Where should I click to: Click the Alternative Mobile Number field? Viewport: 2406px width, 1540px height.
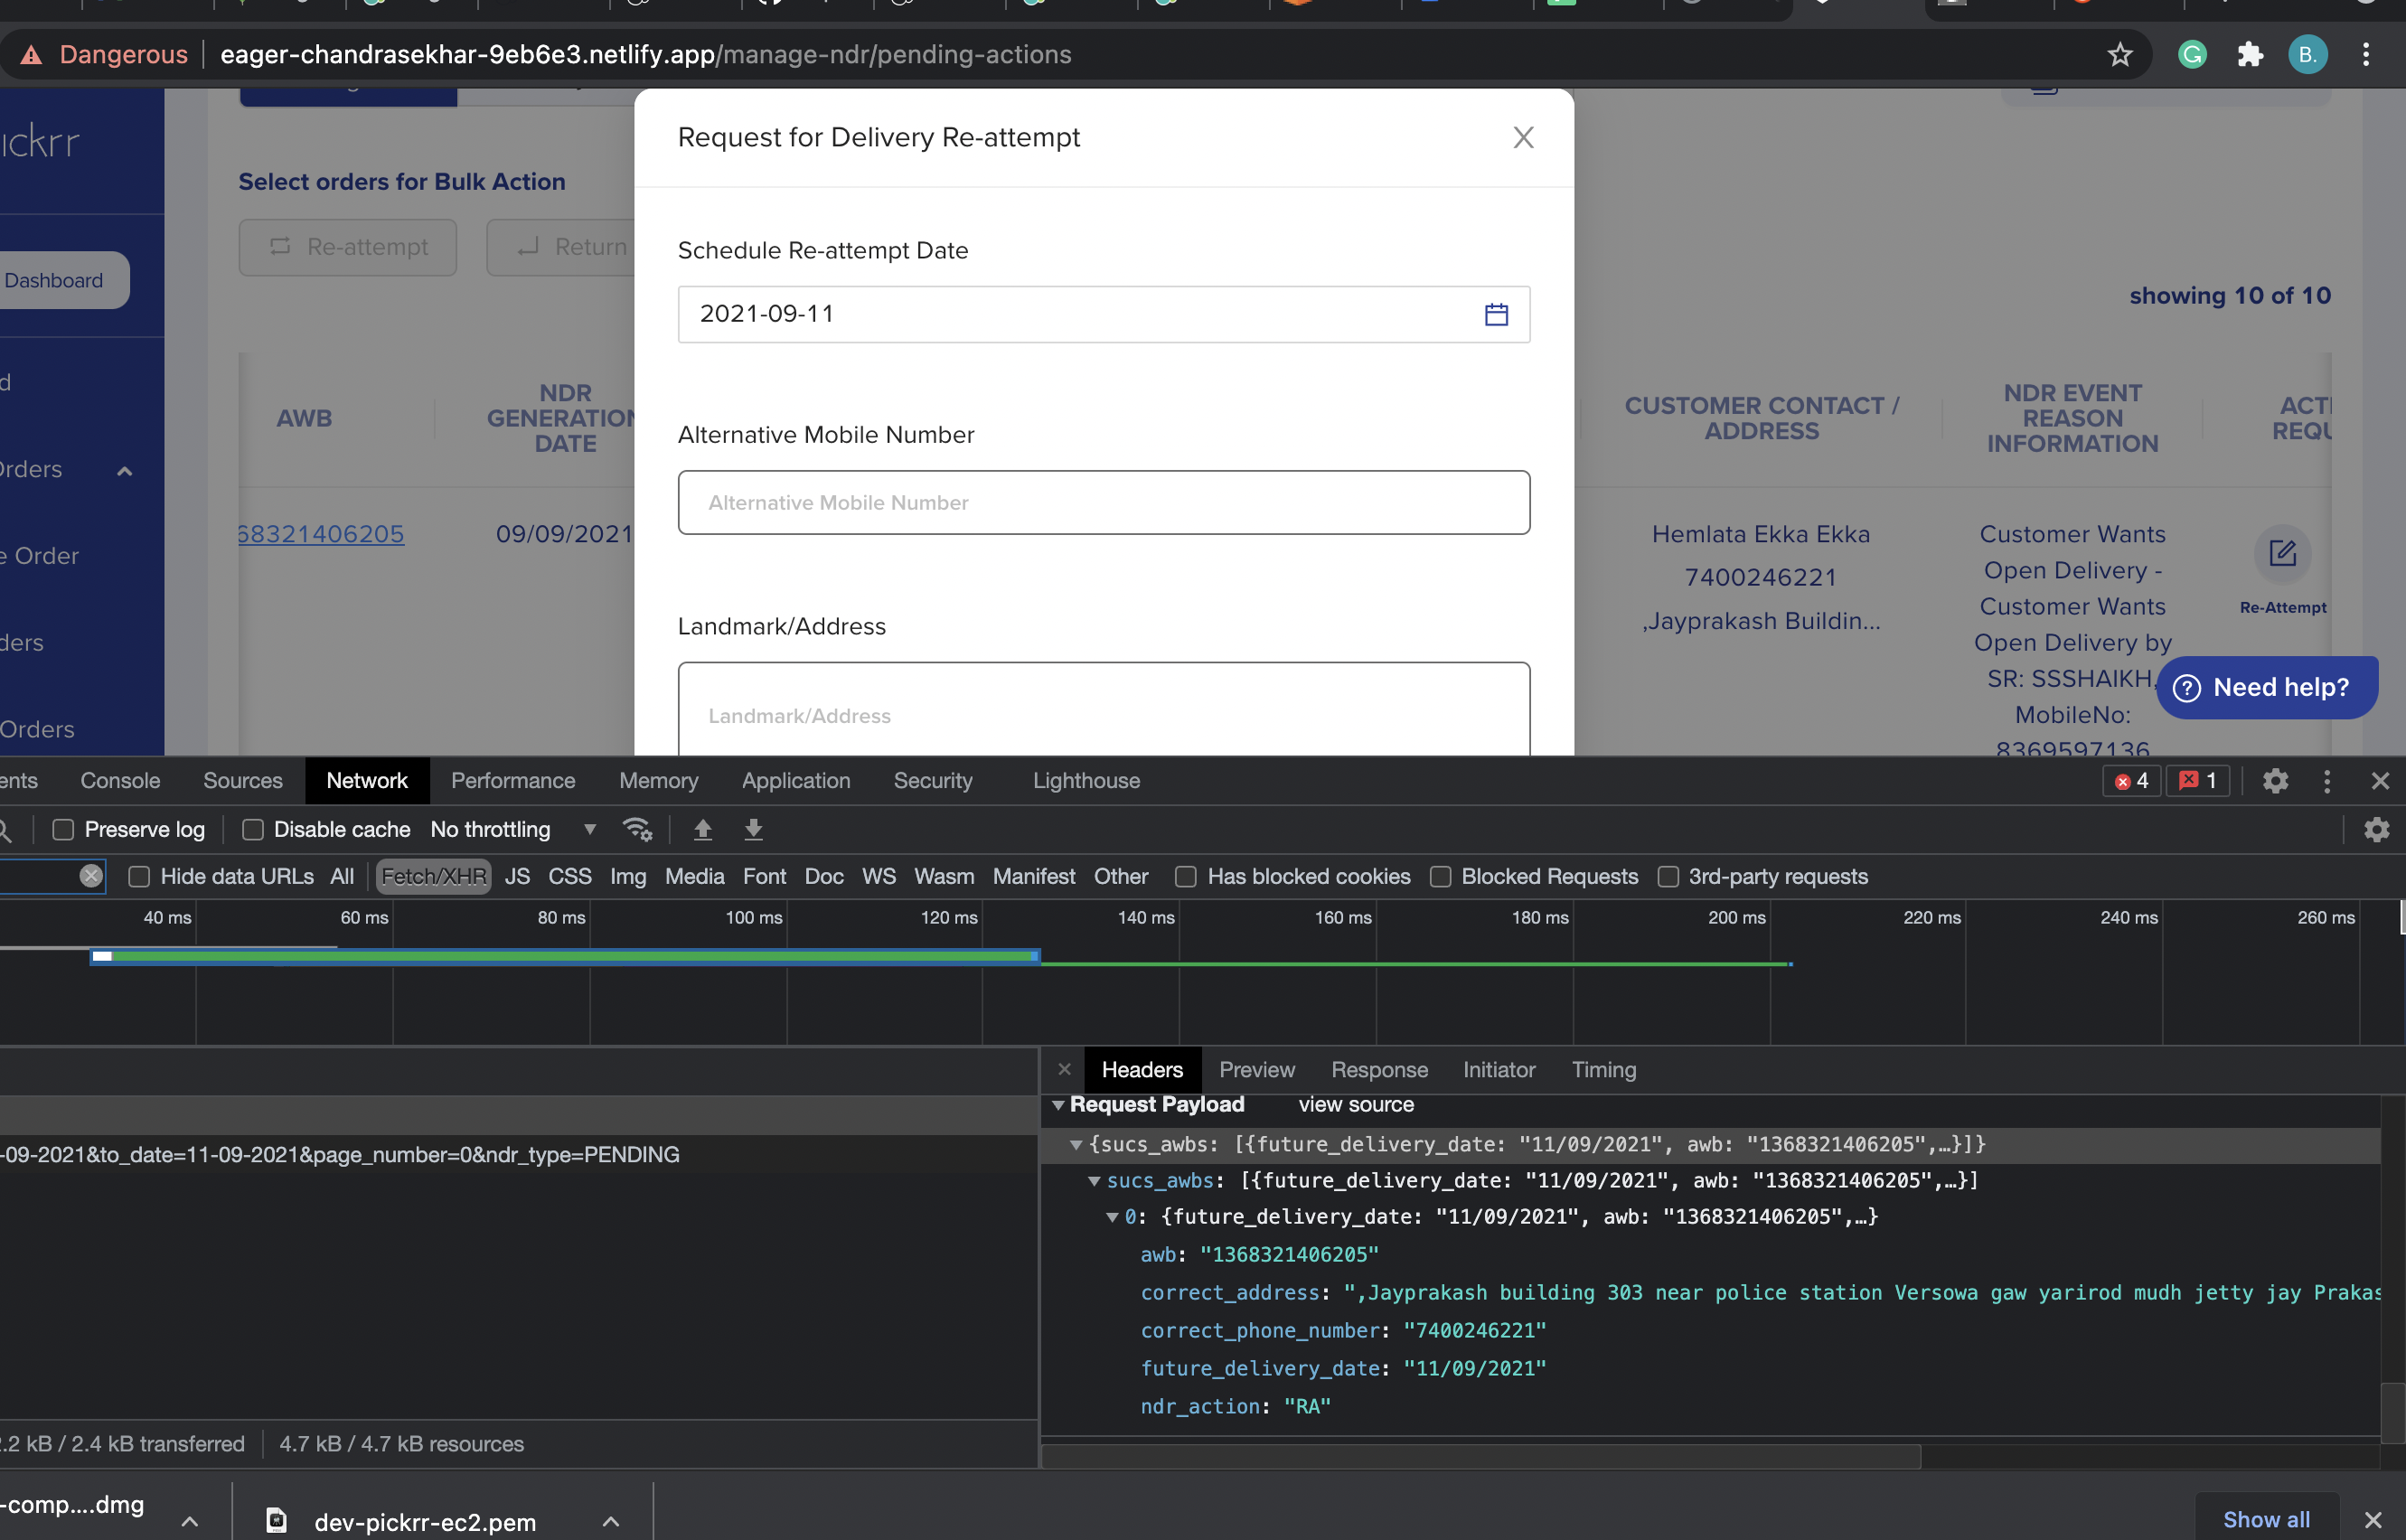pos(1104,502)
